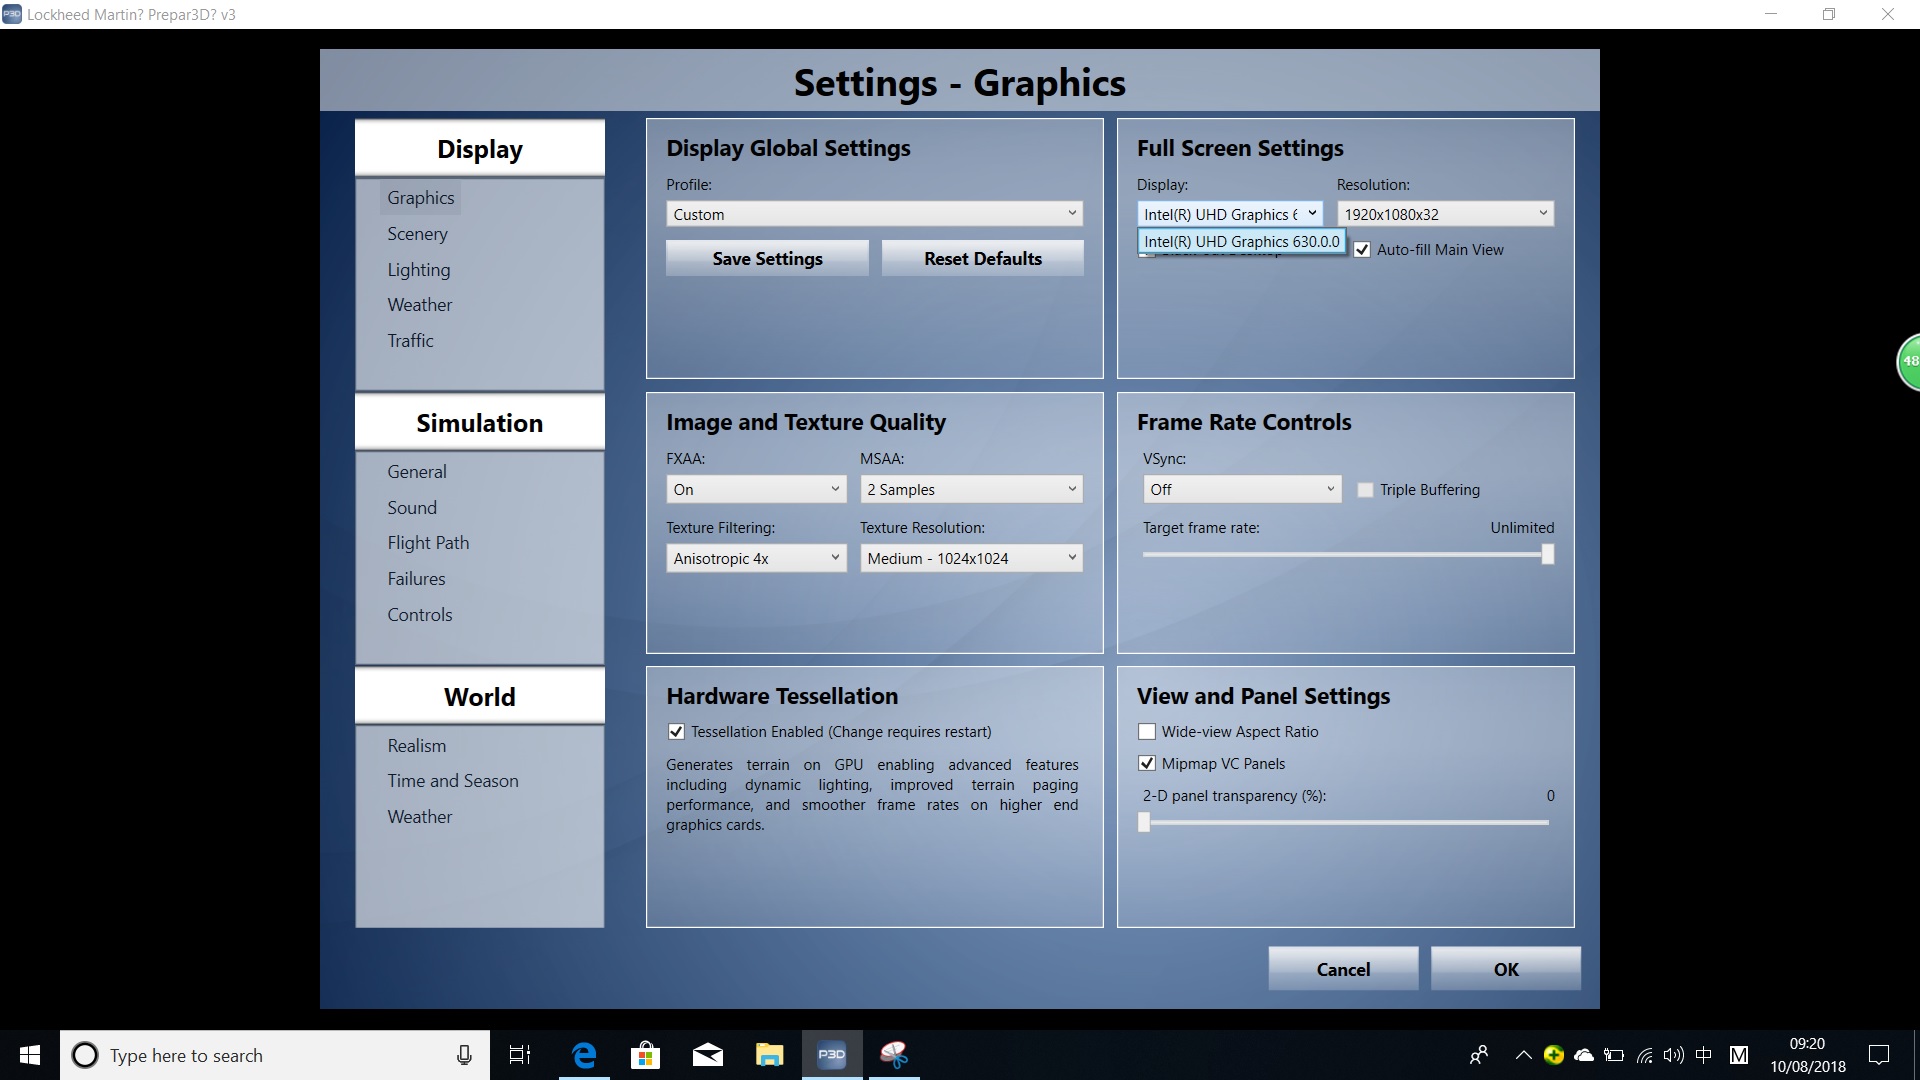Click the P3D taskbar application icon

coord(831,1054)
